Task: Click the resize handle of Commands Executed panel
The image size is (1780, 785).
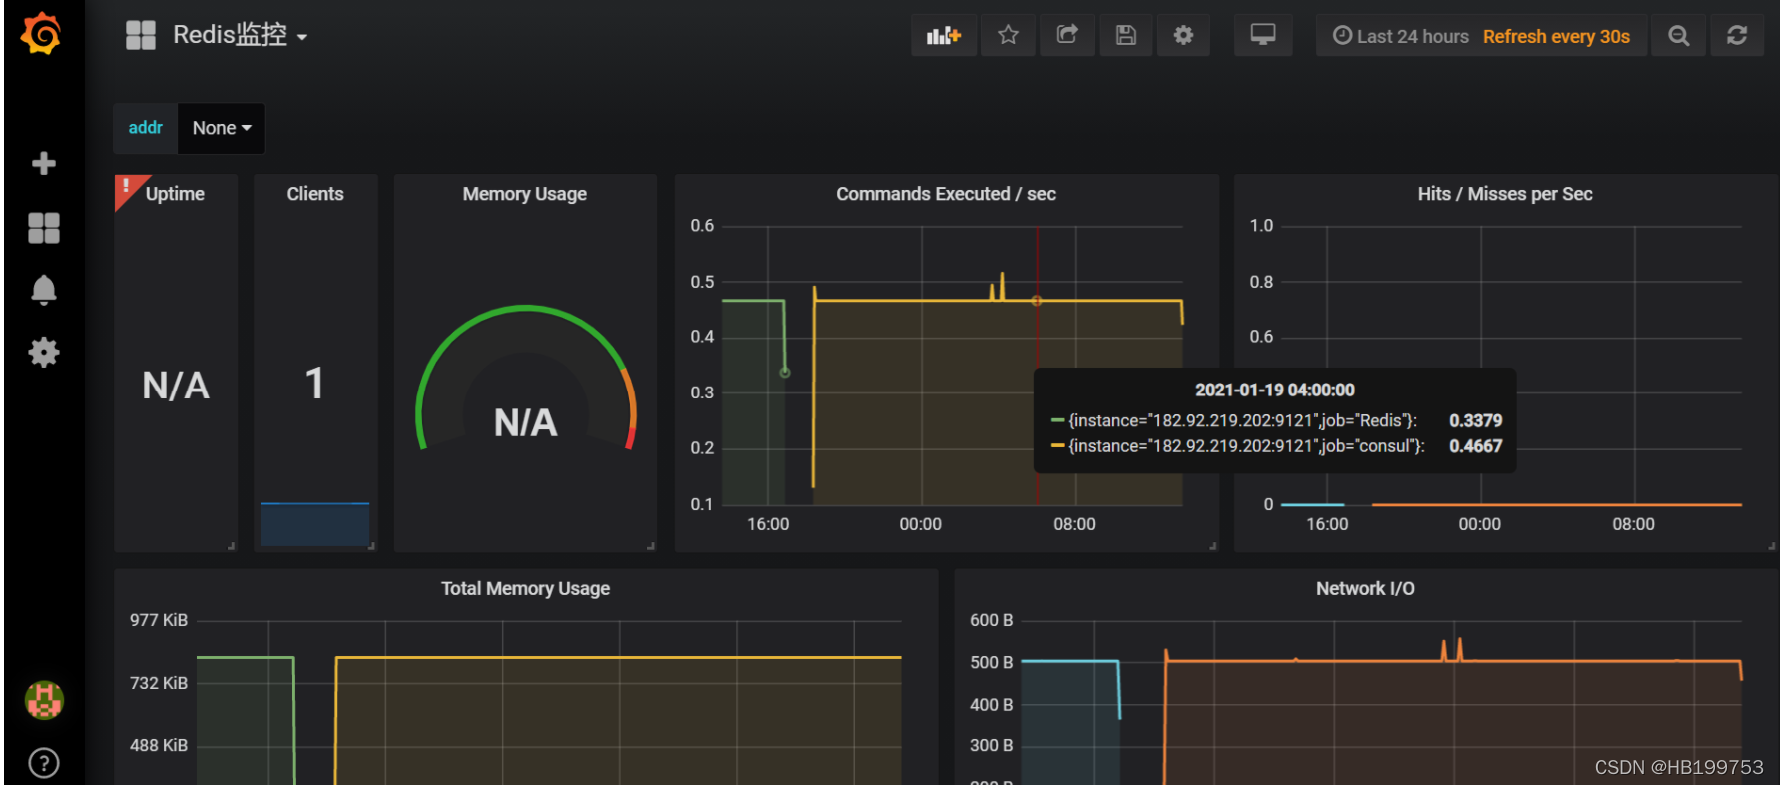Action: 1213,546
